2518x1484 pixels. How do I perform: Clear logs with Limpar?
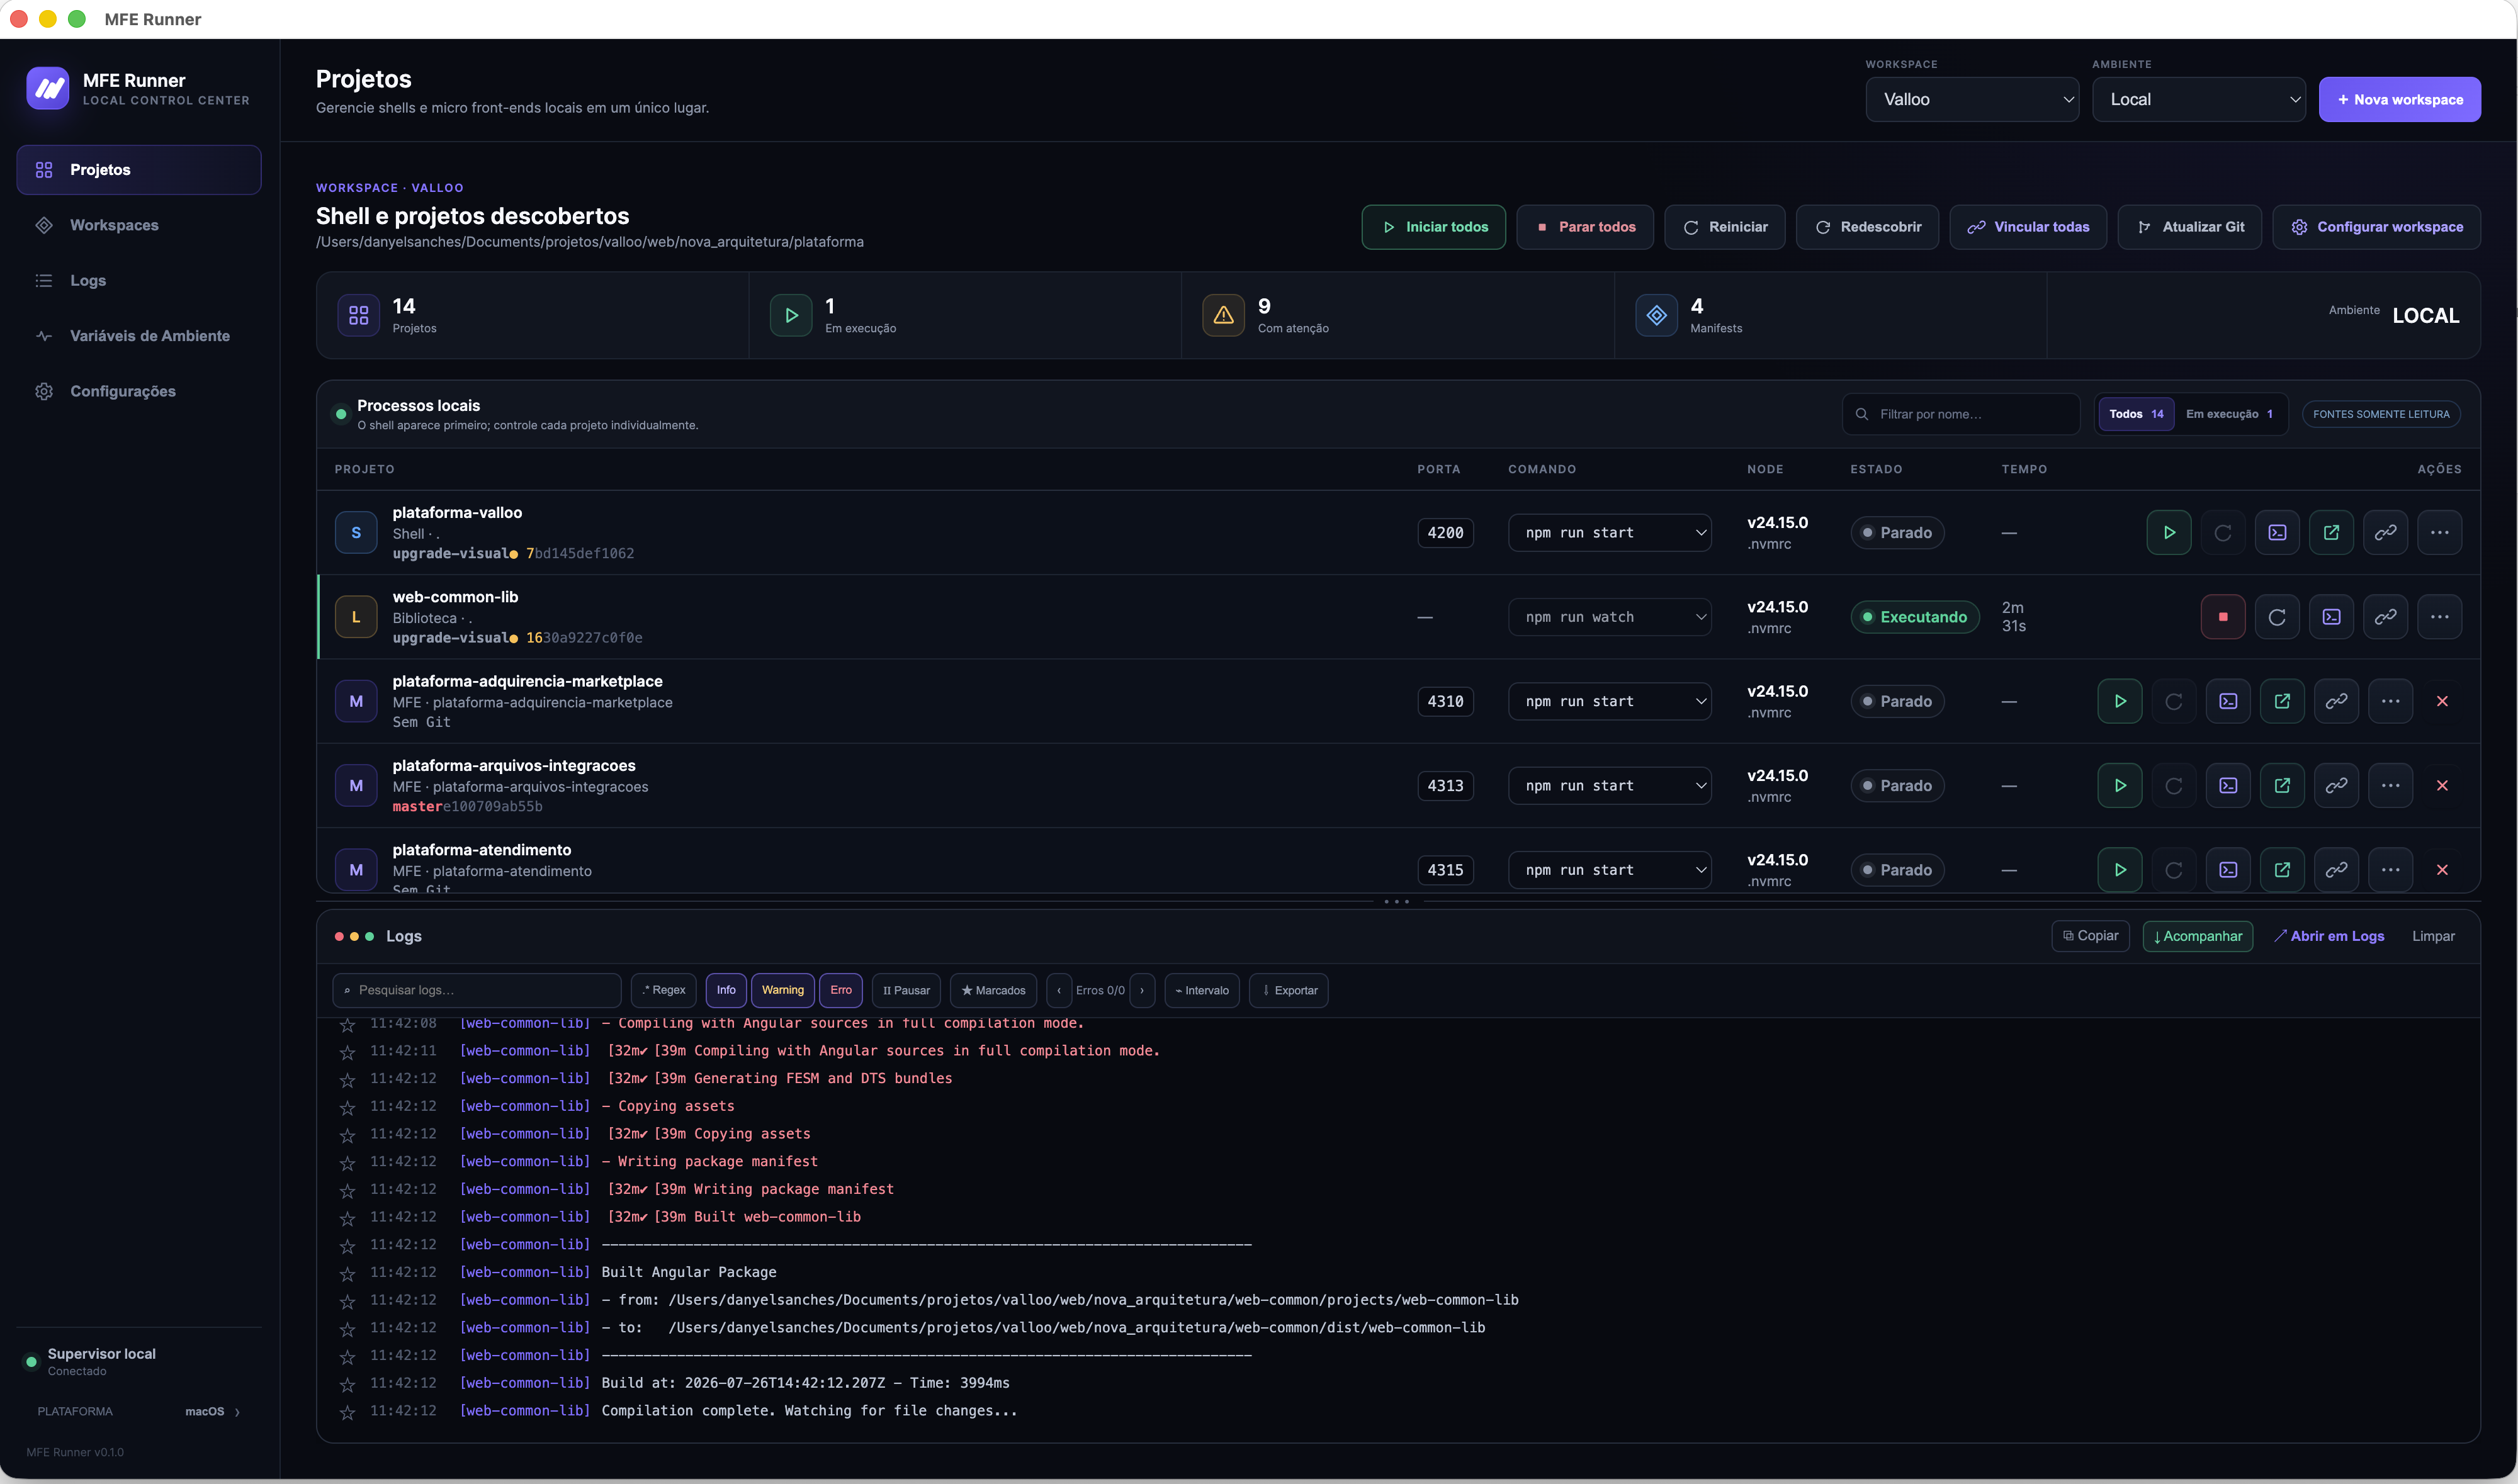[x=2432, y=936]
